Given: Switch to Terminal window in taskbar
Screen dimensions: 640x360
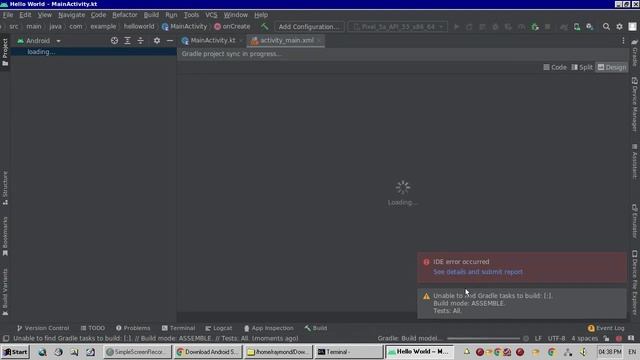Looking at the screenshot, I should pyautogui.click(x=349, y=352).
